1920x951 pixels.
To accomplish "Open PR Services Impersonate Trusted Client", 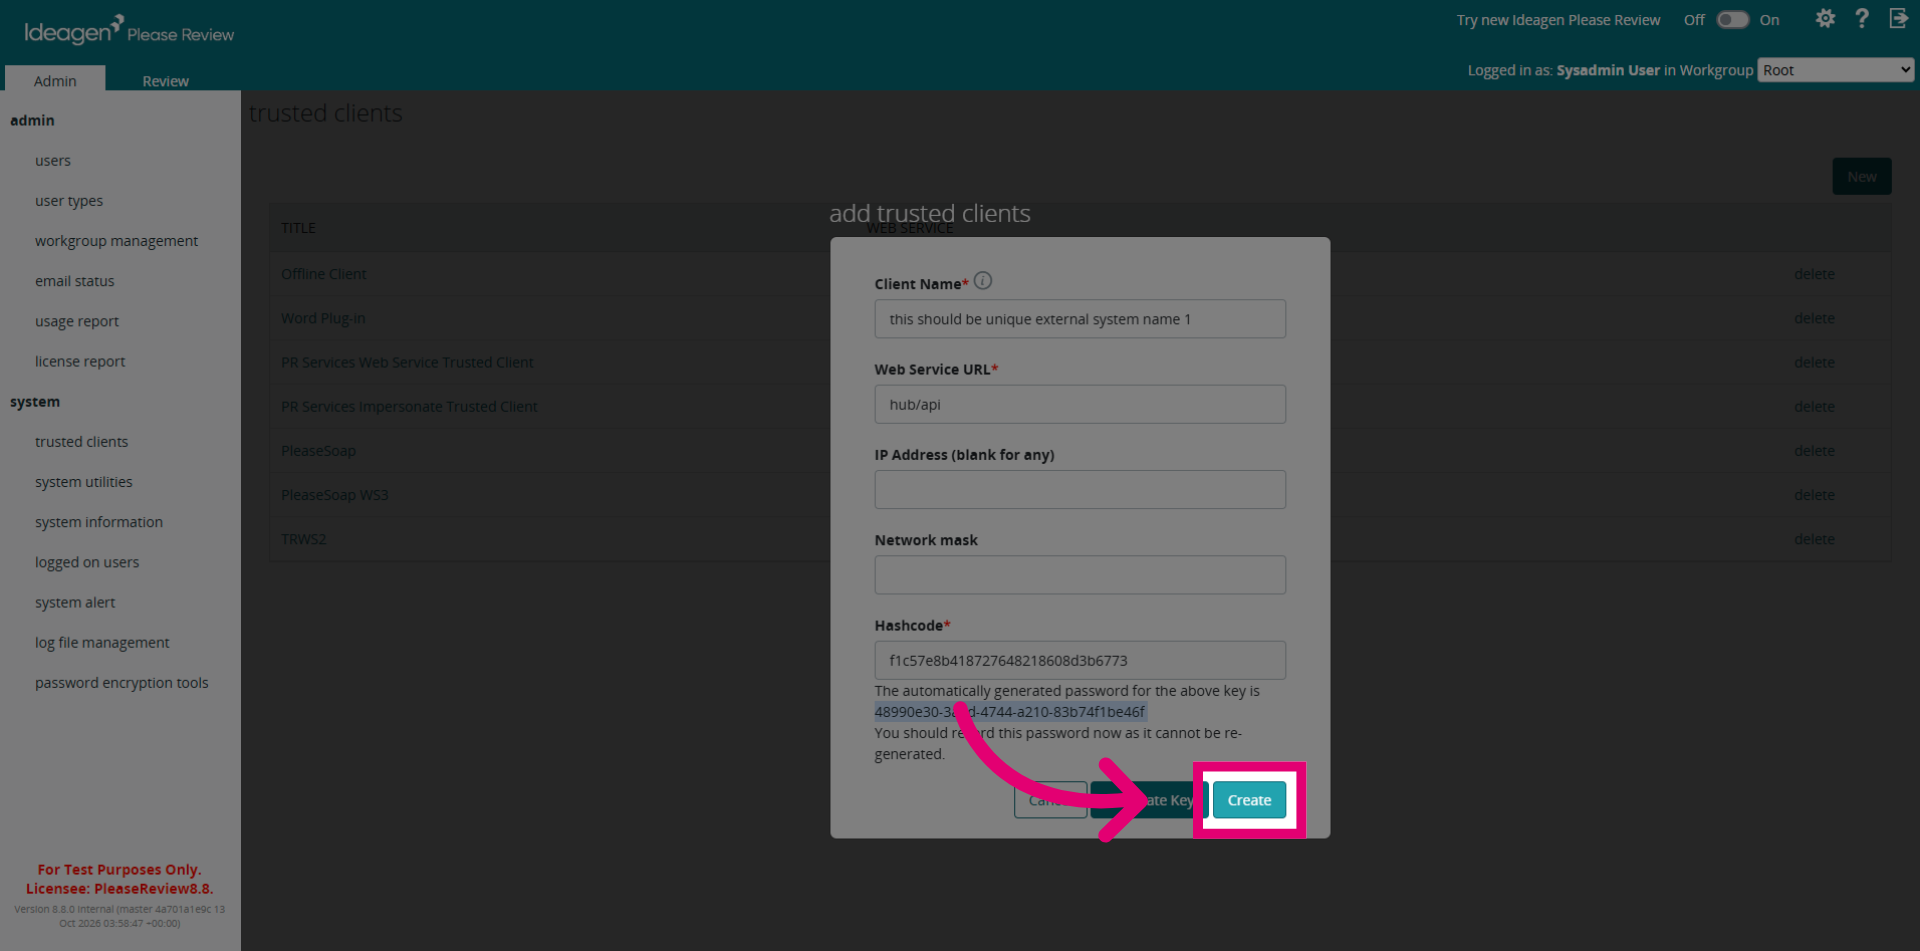I will click(x=409, y=406).
